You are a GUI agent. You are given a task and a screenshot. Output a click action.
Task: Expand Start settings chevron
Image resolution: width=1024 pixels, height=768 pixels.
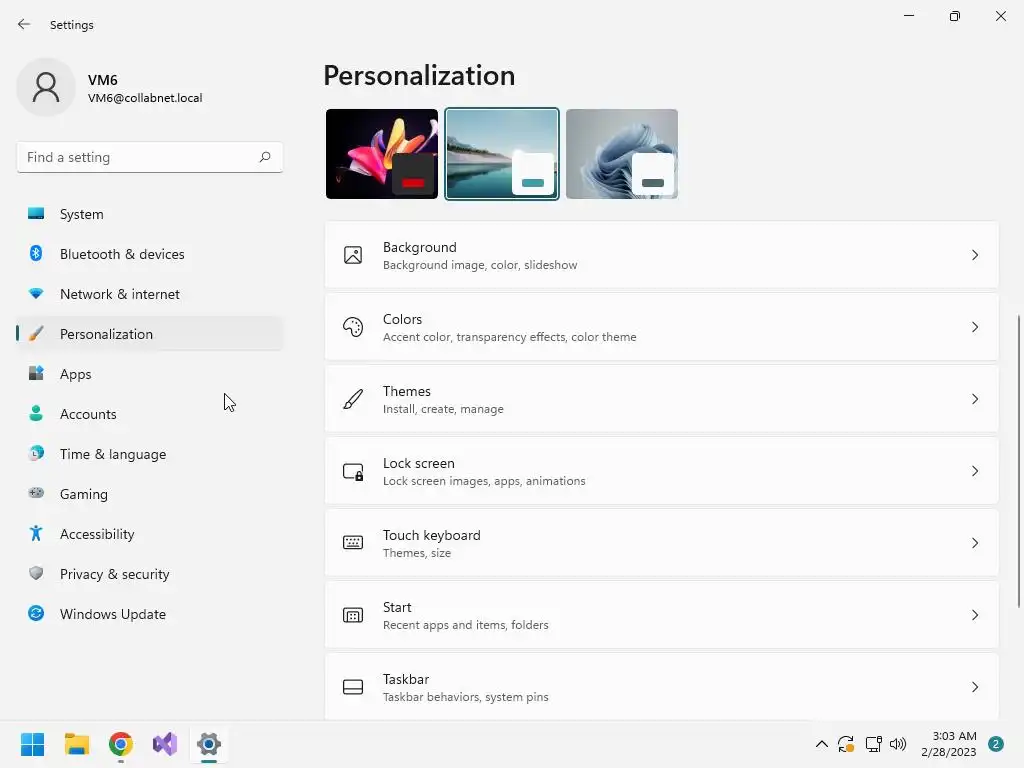pyautogui.click(x=975, y=615)
